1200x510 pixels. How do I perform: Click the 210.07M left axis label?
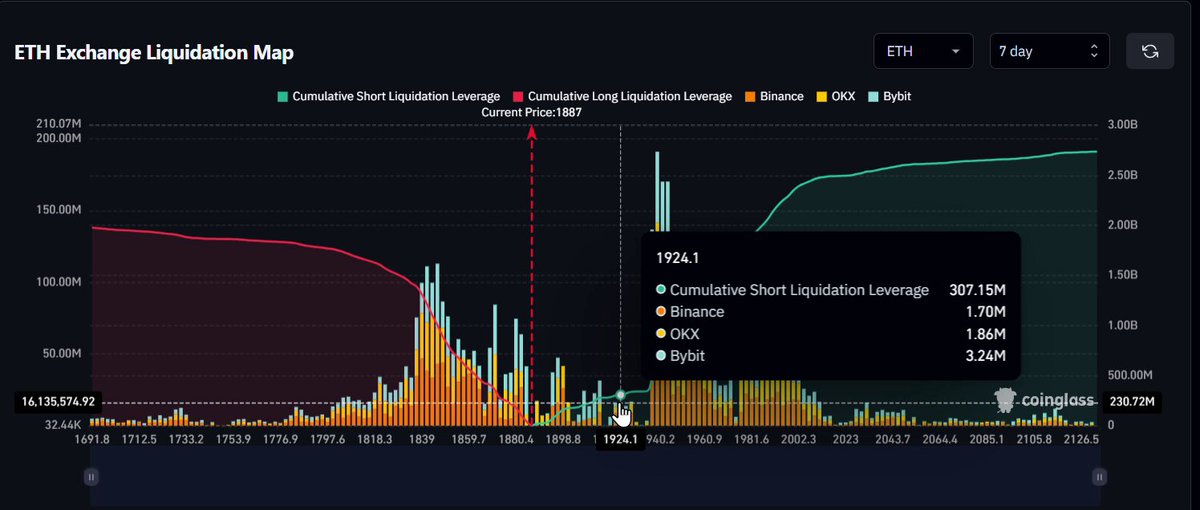click(x=59, y=124)
